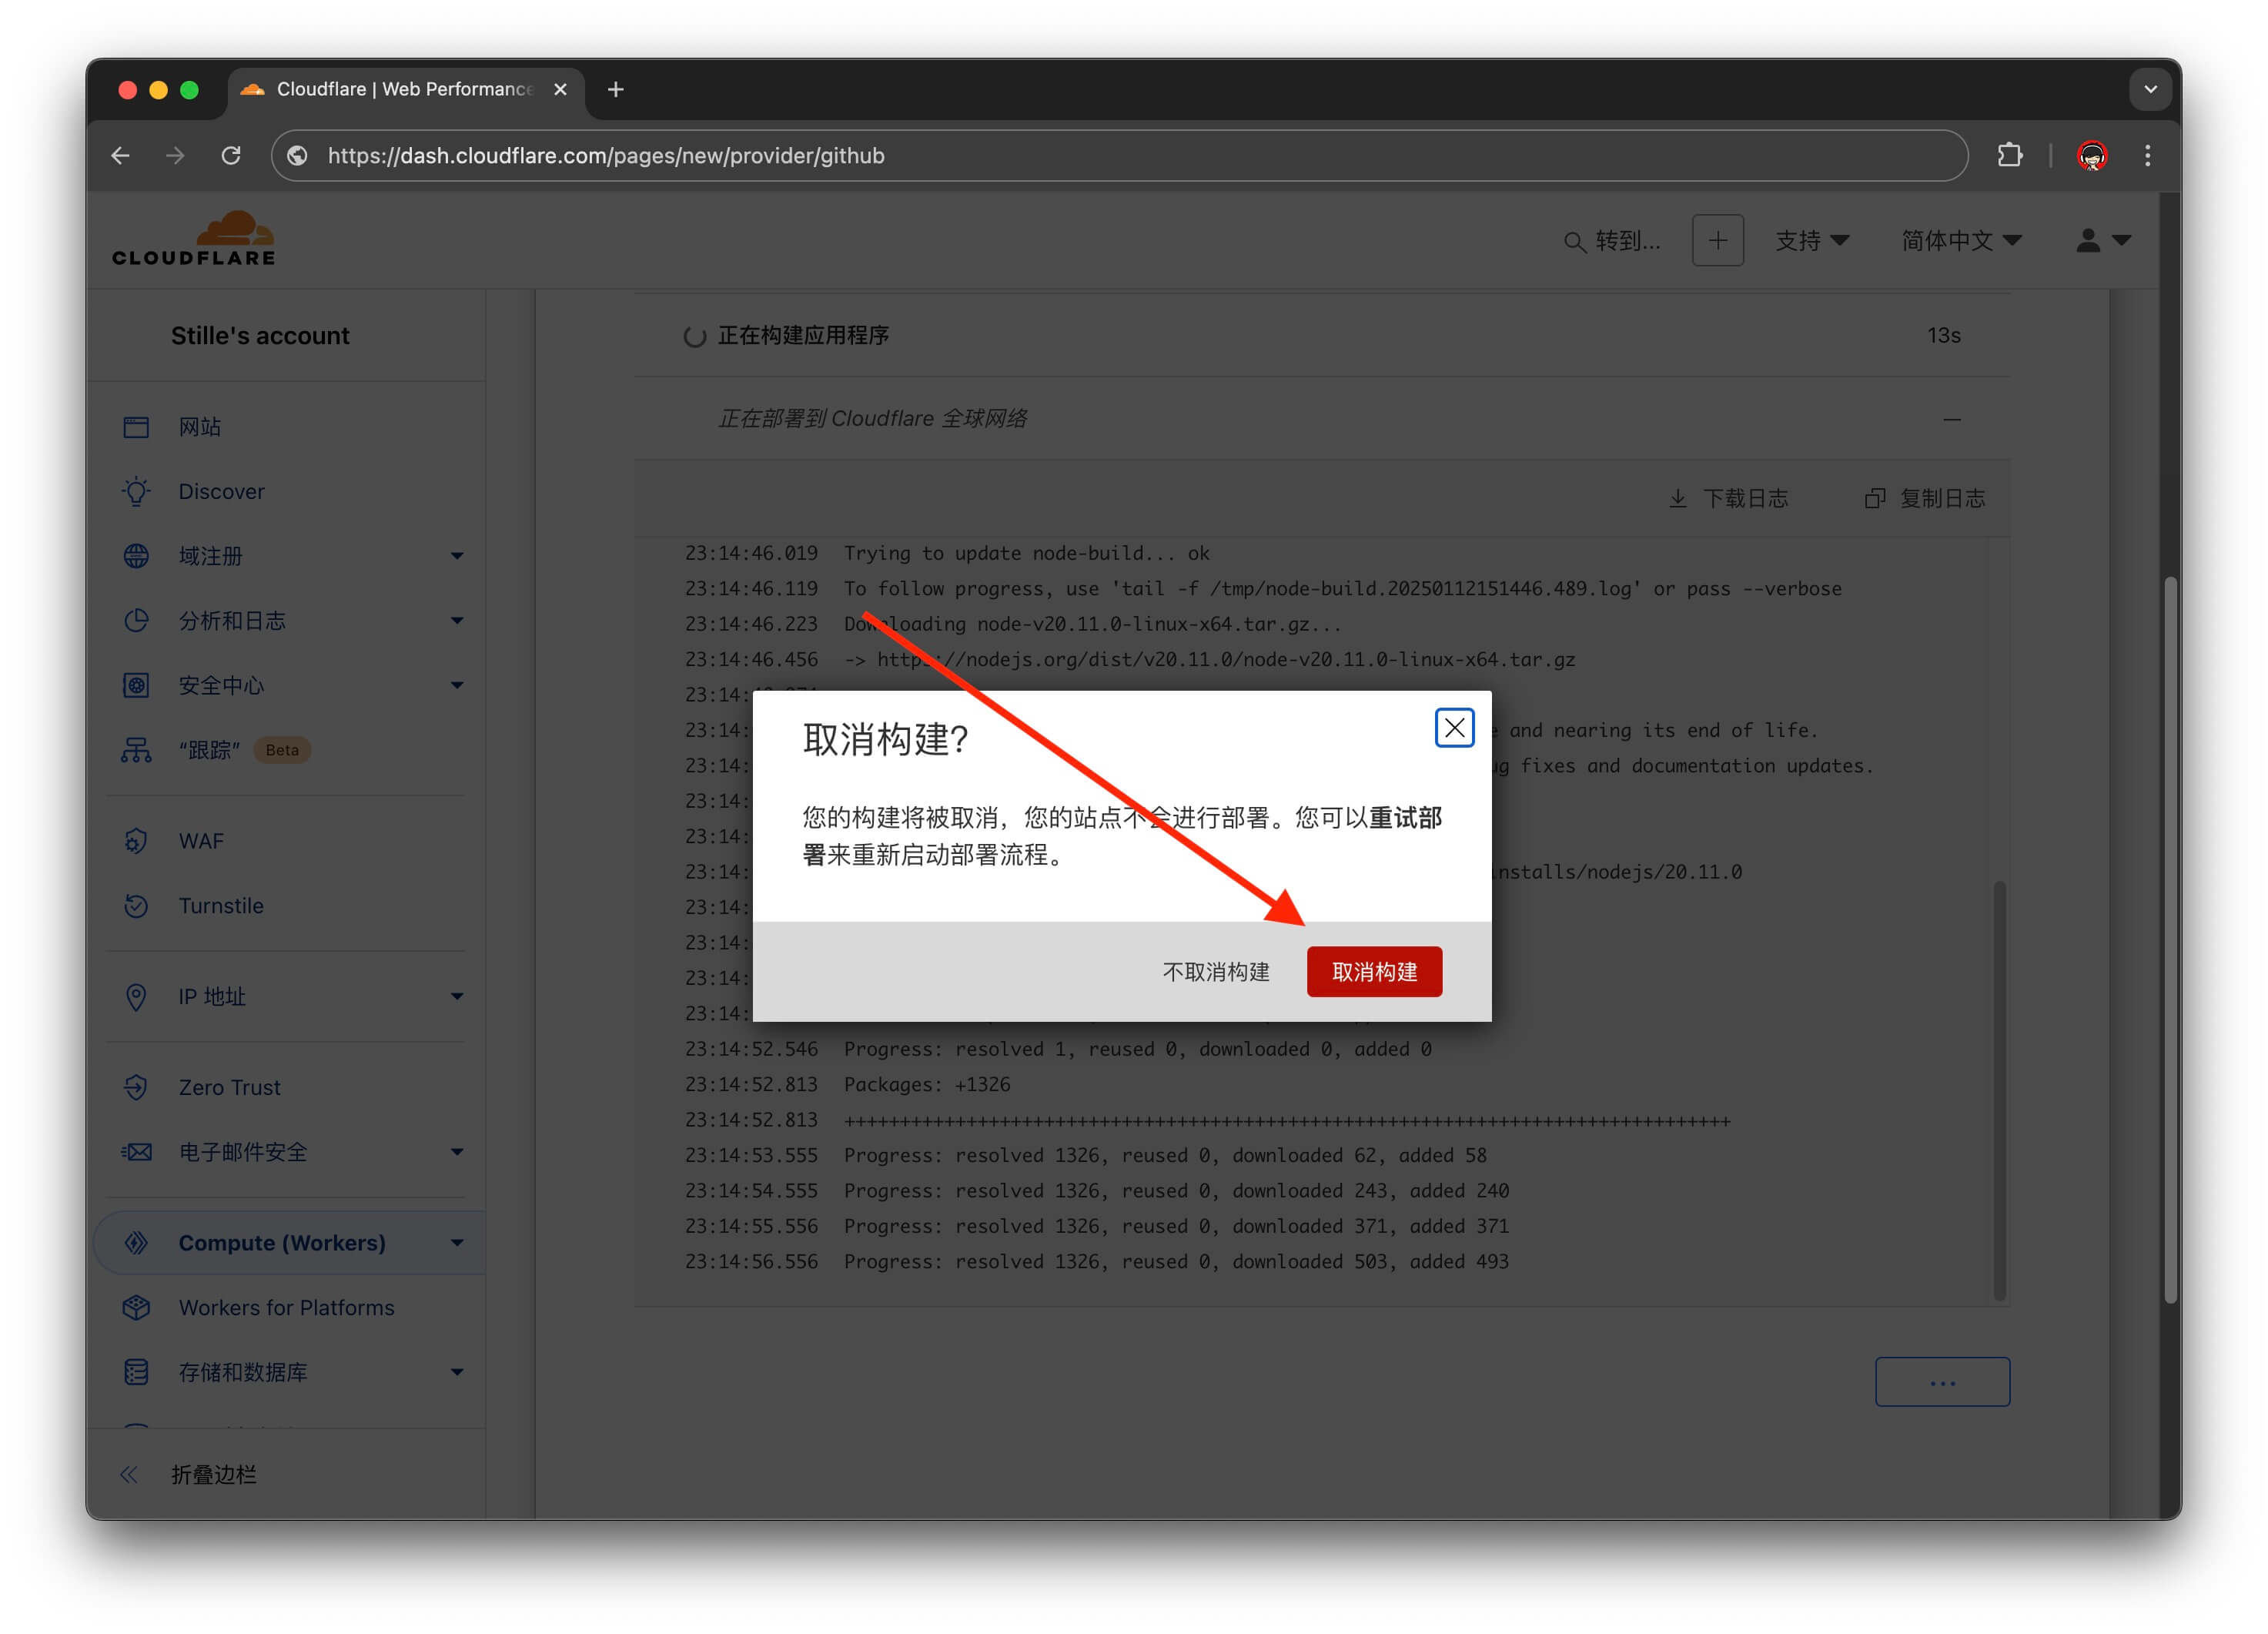Close the Cloudflare browser tab

[561, 90]
